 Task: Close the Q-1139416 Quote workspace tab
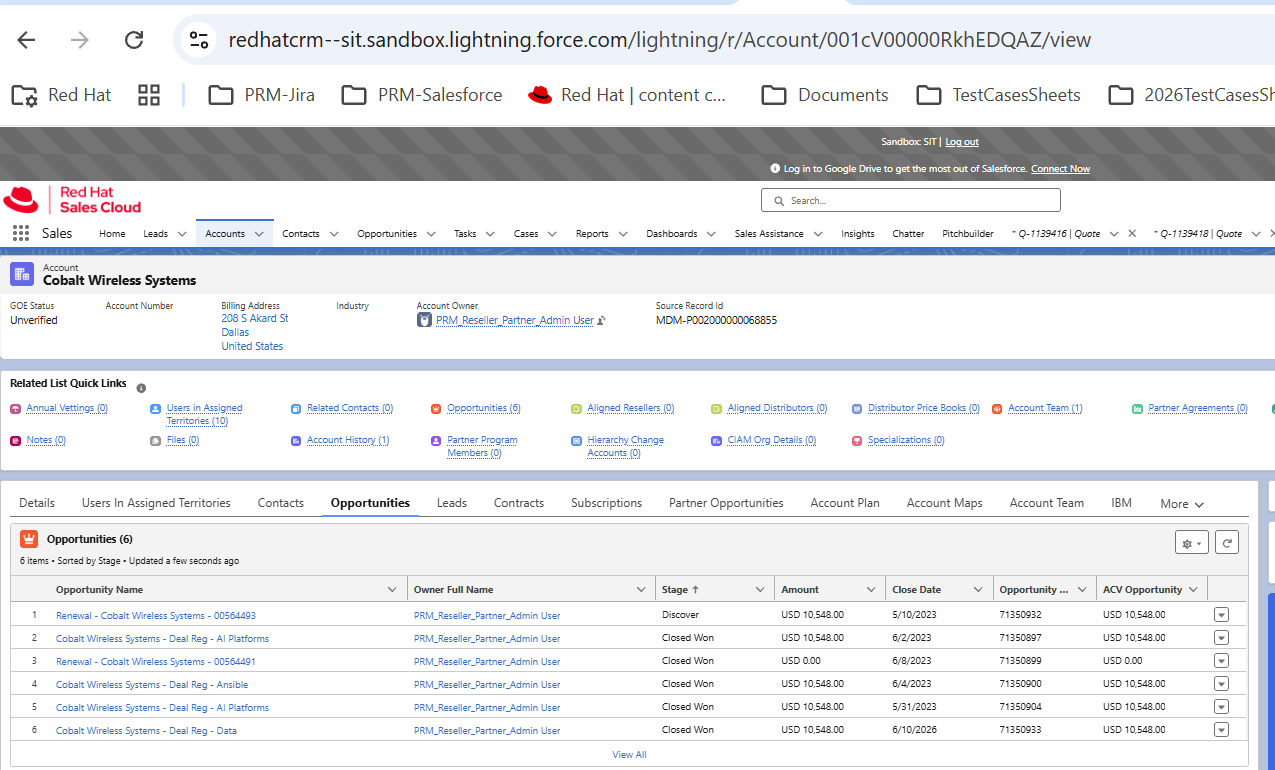click(x=1132, y=233)
